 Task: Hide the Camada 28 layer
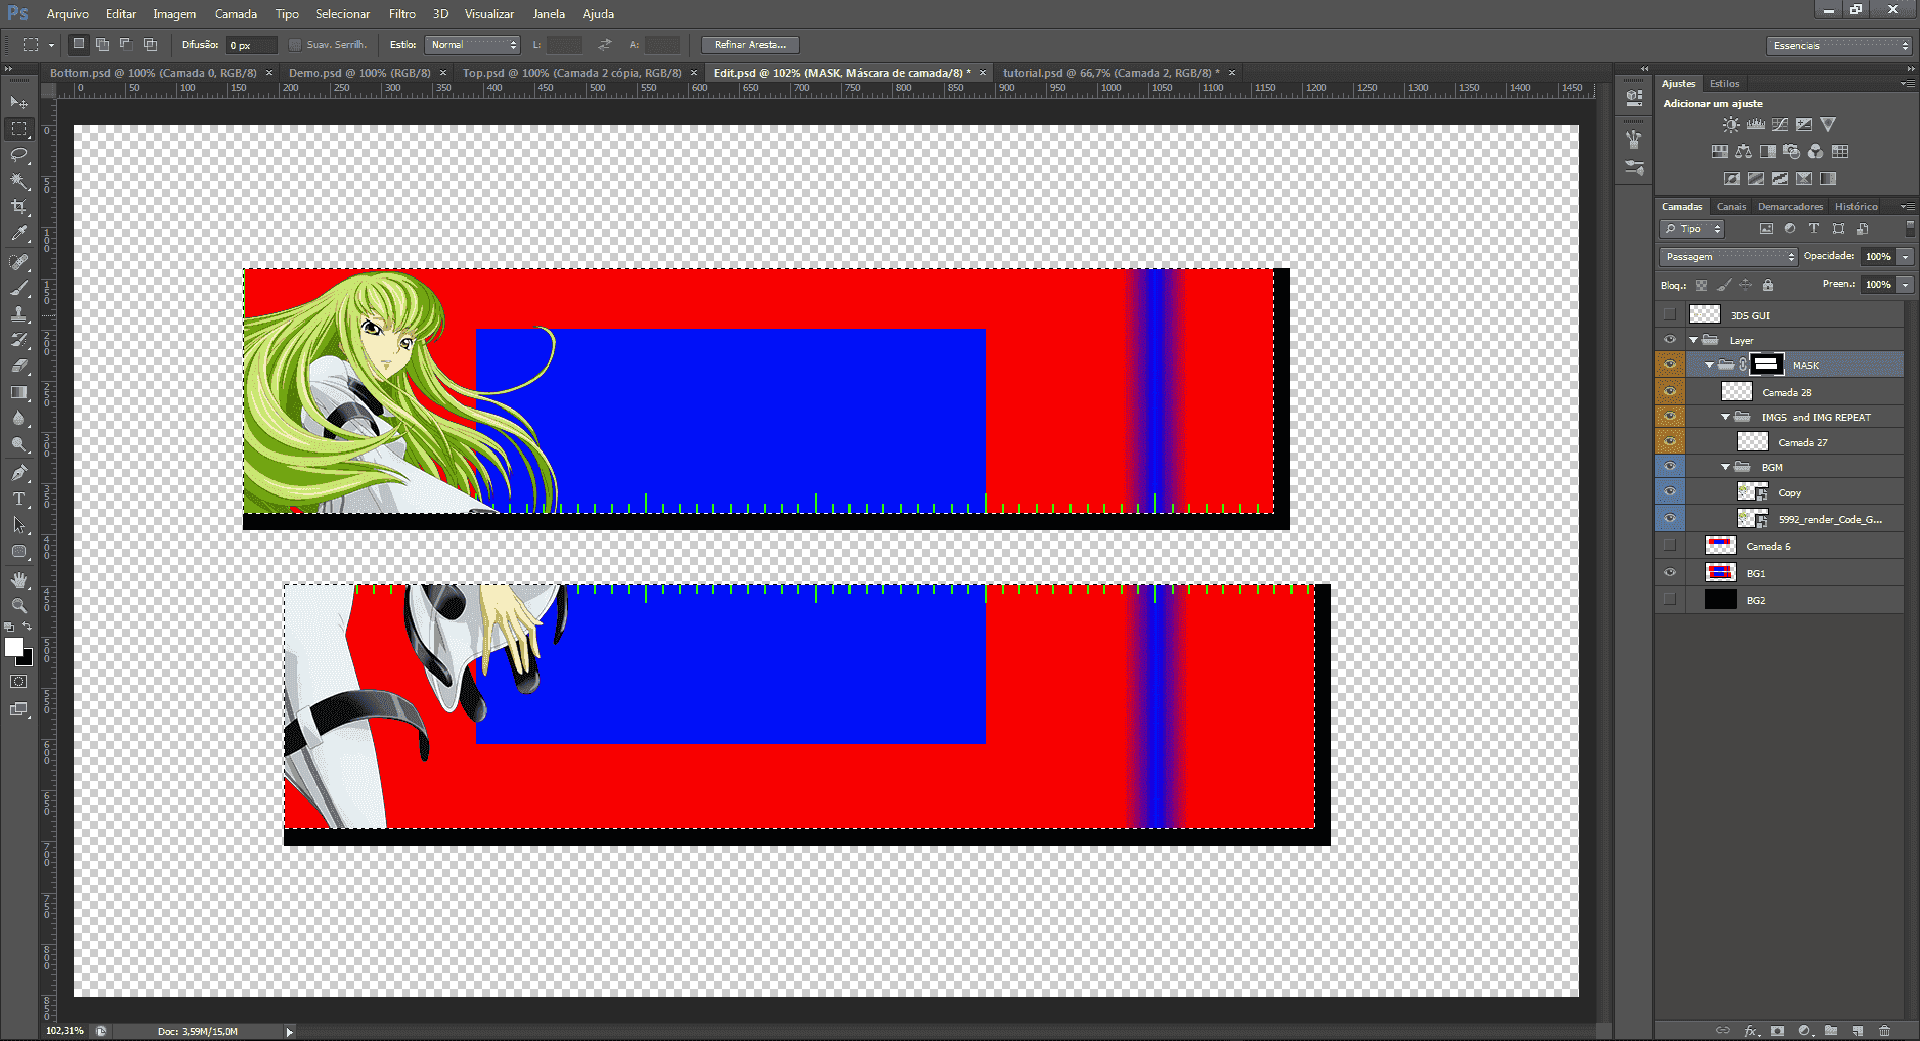[x=1670, y=392]
